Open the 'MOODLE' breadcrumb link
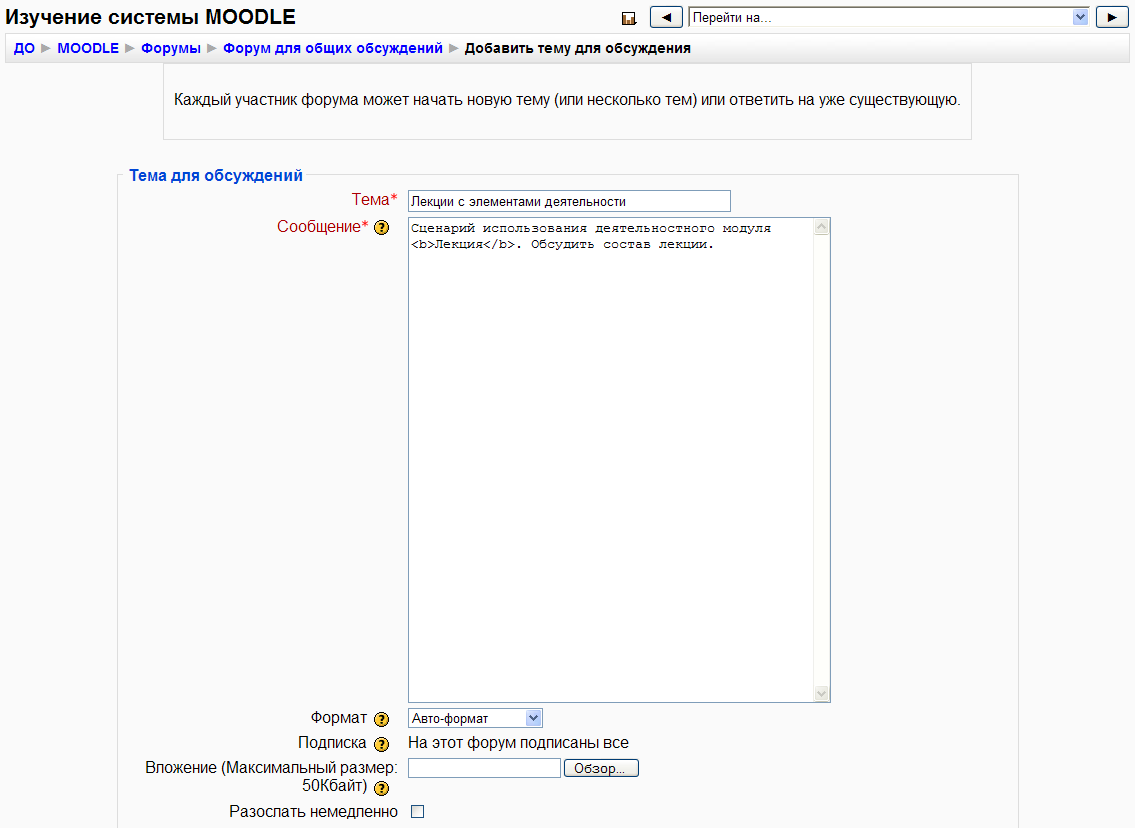Screen dimensions: 1135x828 pyautogui.click(x=88, y=48)
